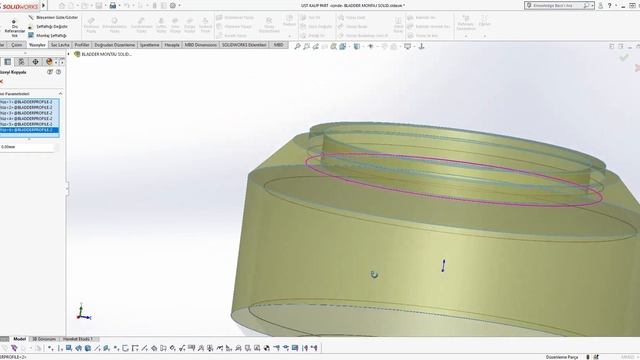Switch to the Profiller tab
Viewport: 640px width, 360px height.
coord(82,45)
